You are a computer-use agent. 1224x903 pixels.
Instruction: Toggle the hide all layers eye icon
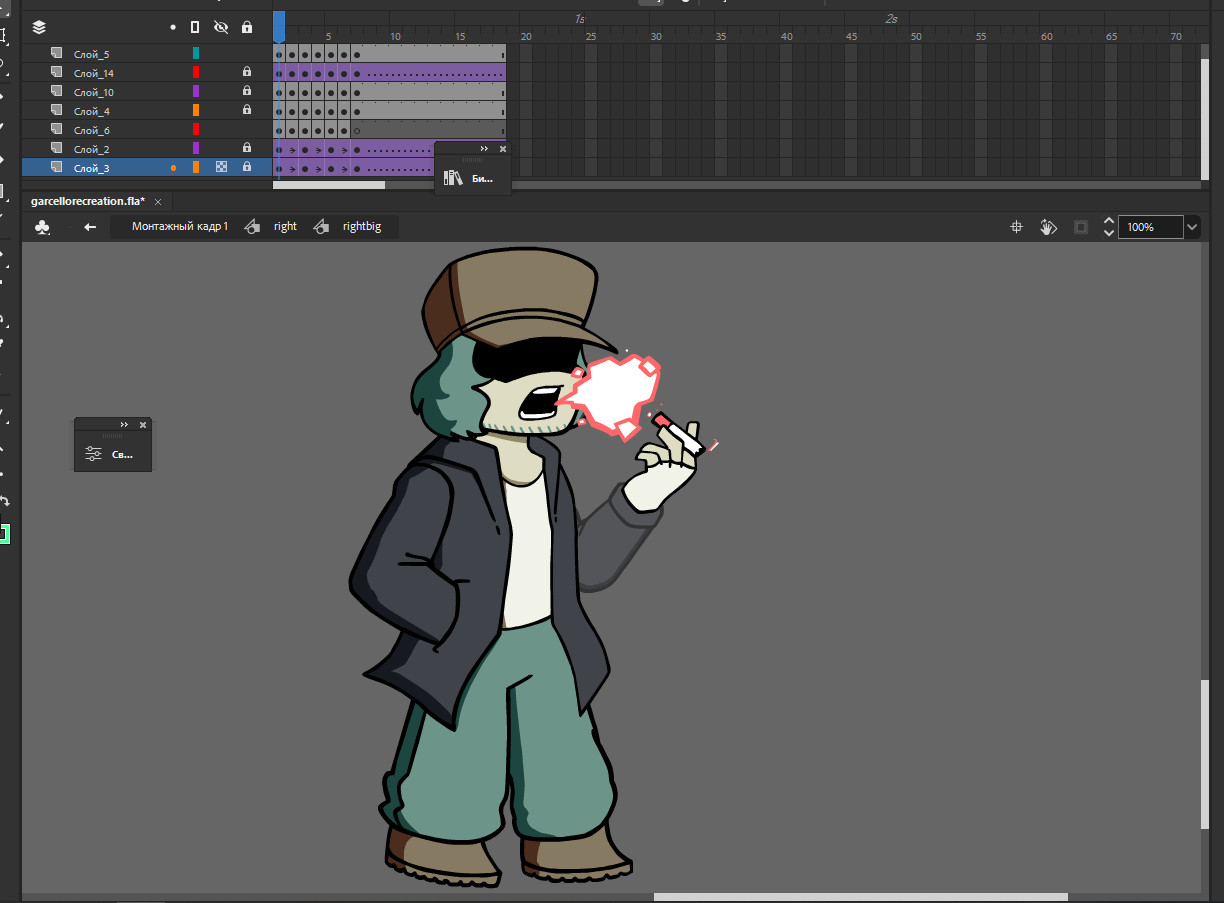(x=221, y=27)
